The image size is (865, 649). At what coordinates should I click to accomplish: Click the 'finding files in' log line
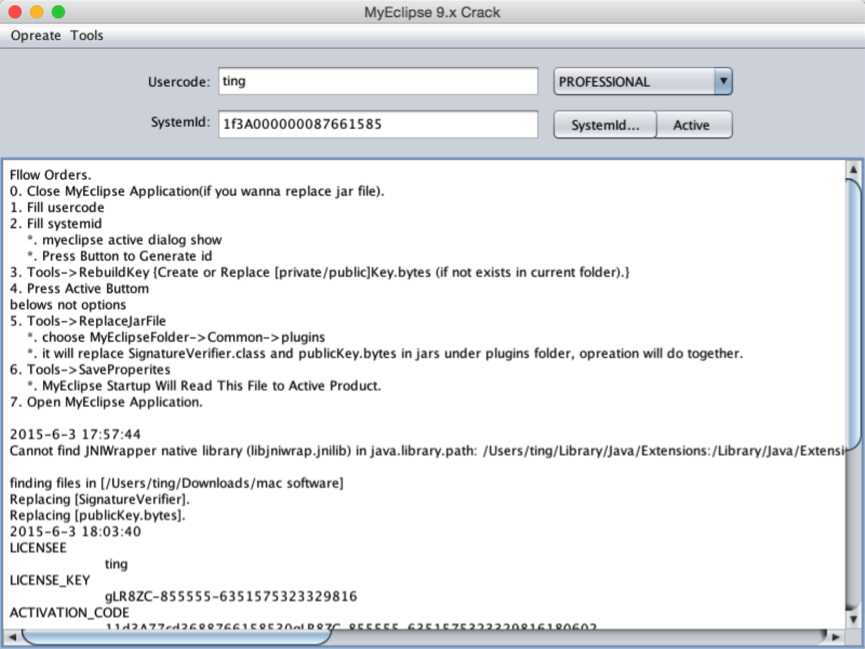[177, 483]
